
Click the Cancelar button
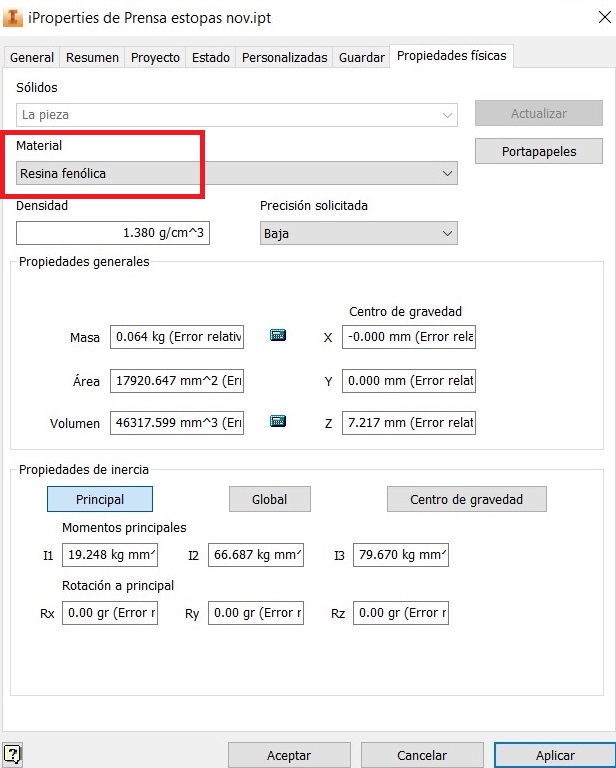click(422, 755)
